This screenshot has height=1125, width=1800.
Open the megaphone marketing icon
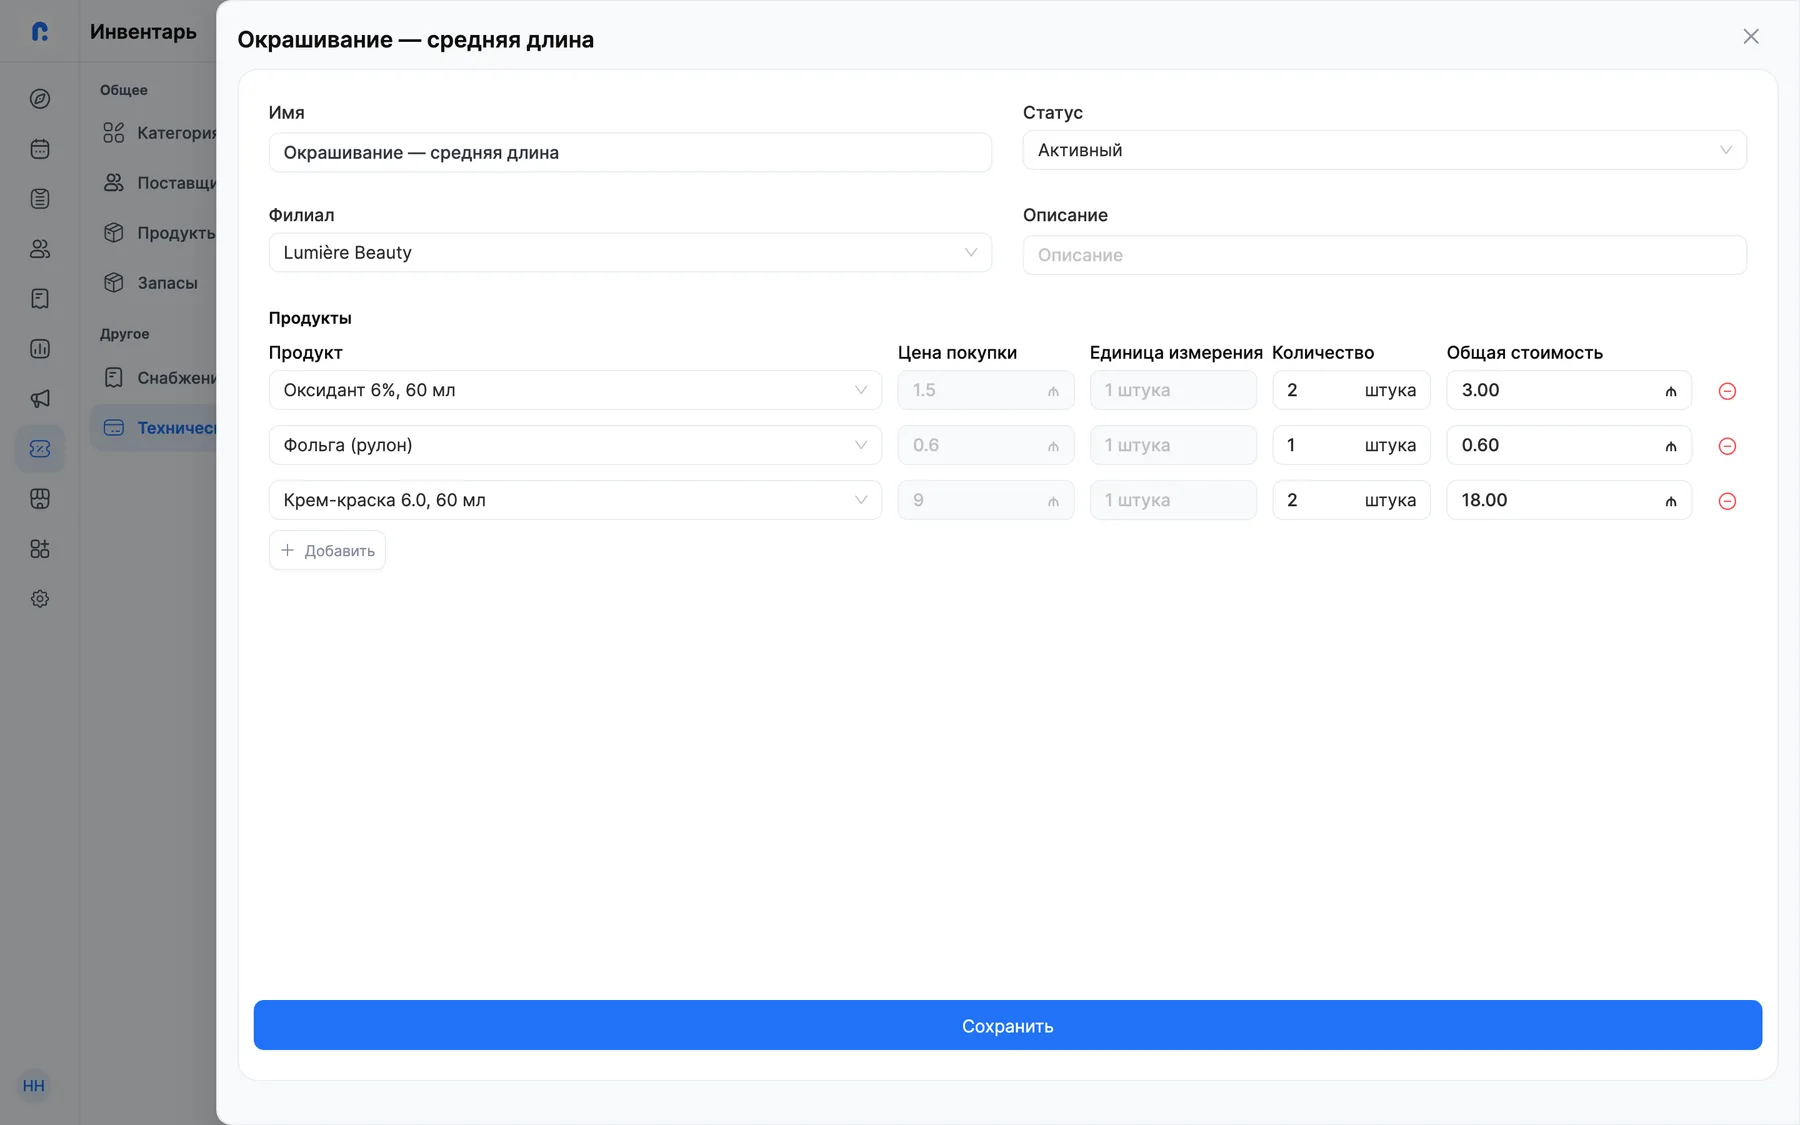pos(40,399)
